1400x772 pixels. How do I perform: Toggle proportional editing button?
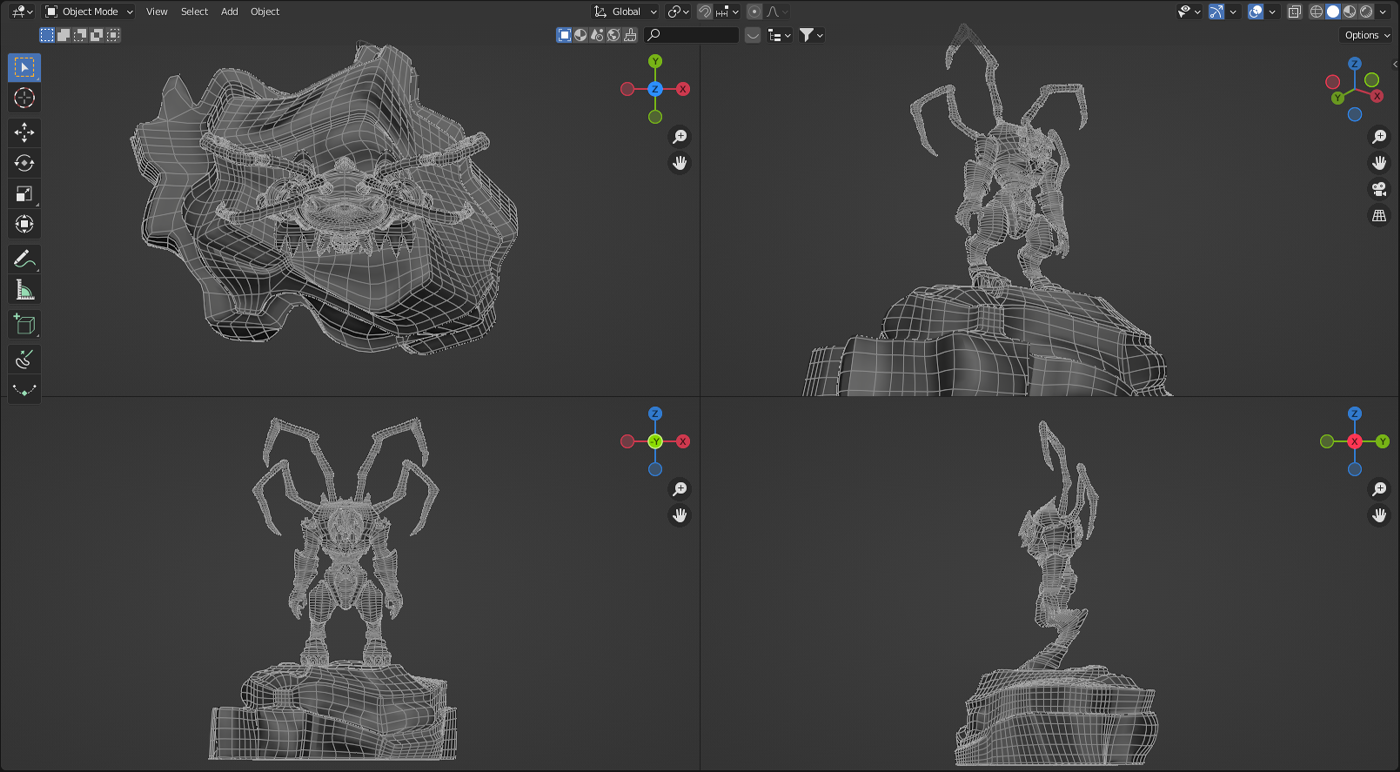pos(754,12)
